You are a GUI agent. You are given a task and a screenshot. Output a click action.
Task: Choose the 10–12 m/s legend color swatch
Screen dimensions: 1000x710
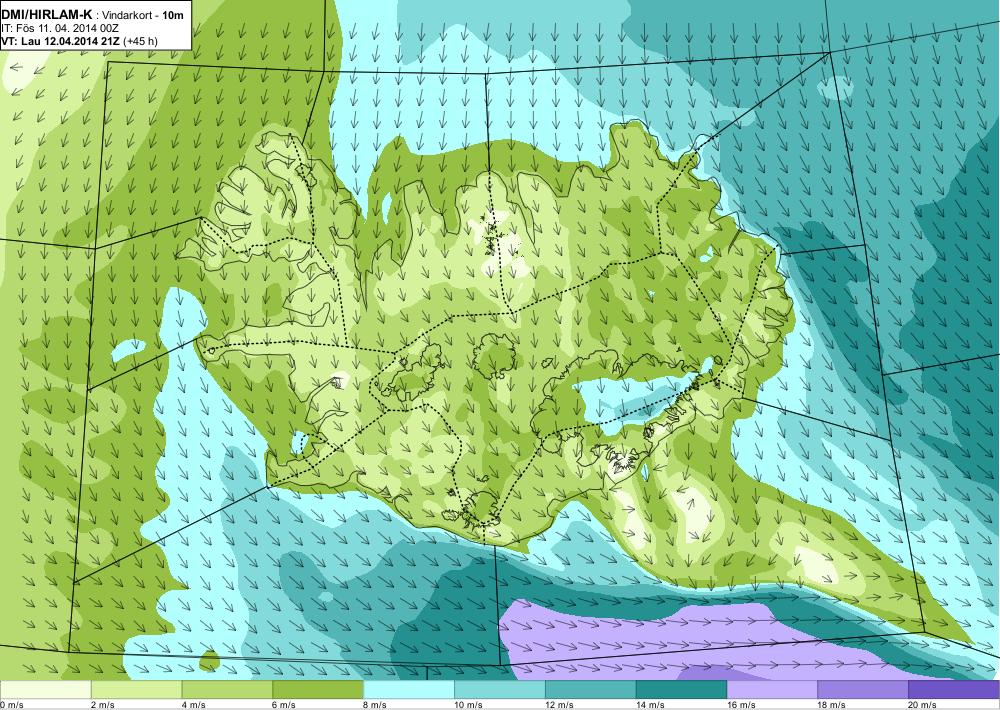[499, 690]
